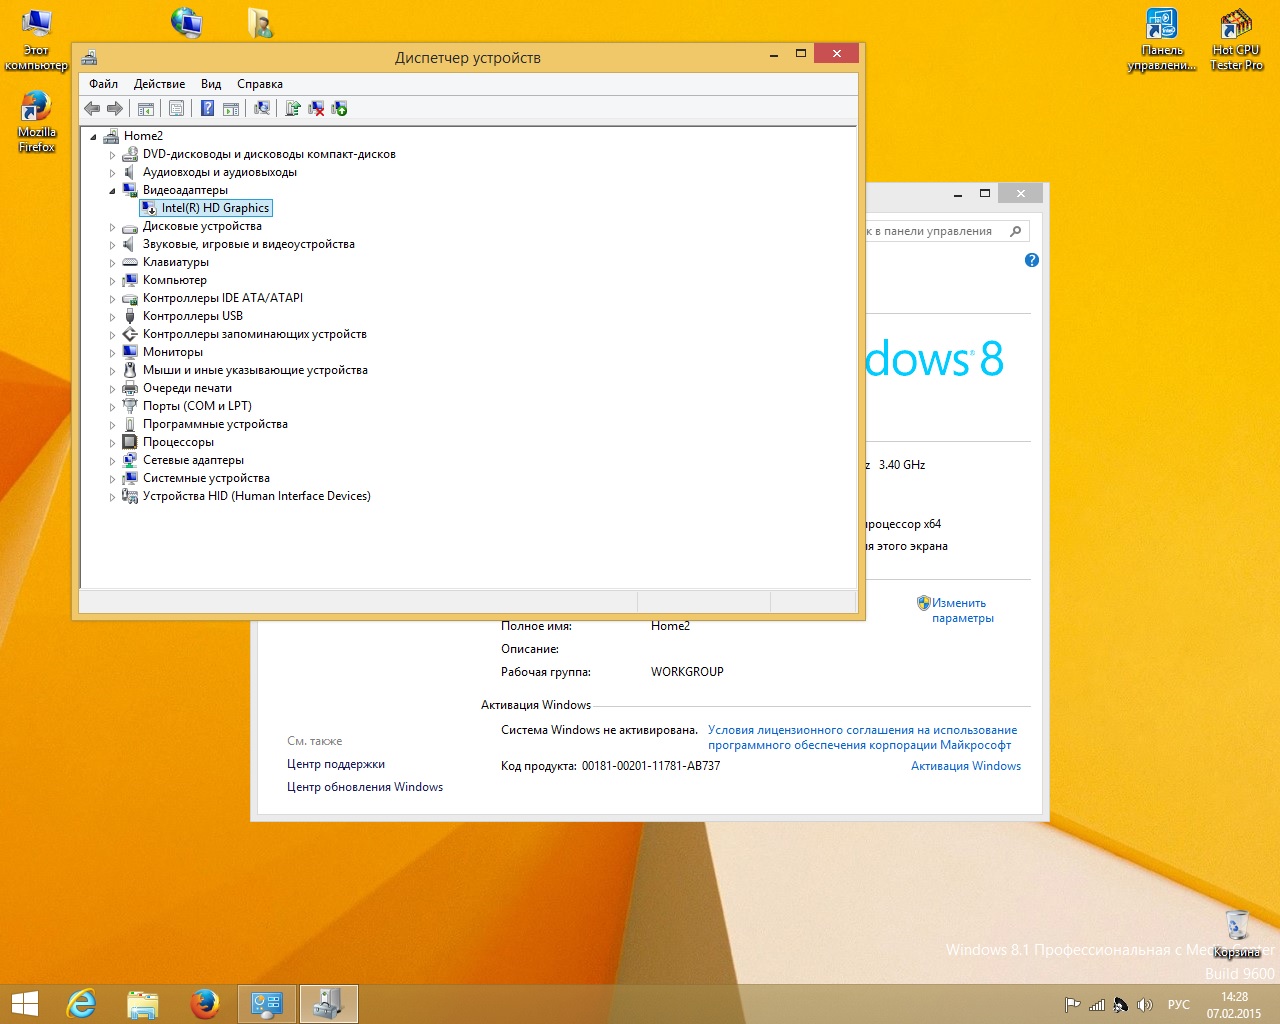Open Этот компьютер desktop icon
Screen dimensions: 1280x1024
36,40
